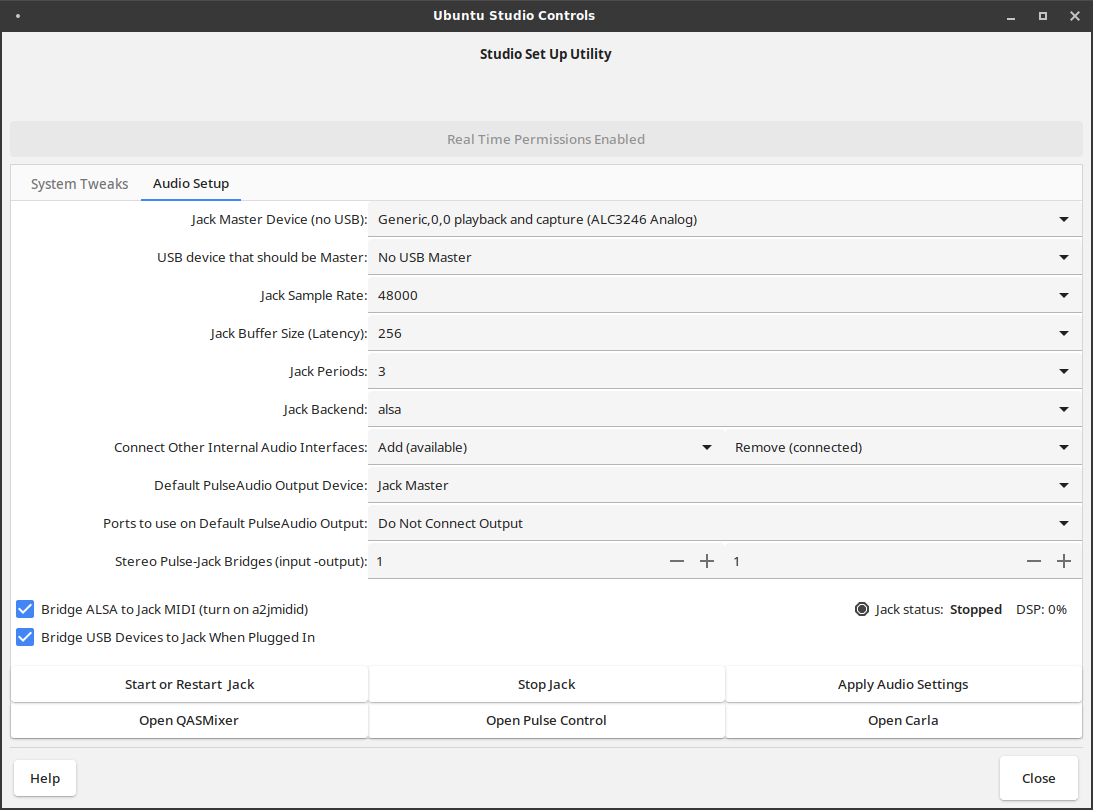This screenshot has height=810, width=1093.
Task: Switch to the System Tweaks tab
Action: (80, 184)
